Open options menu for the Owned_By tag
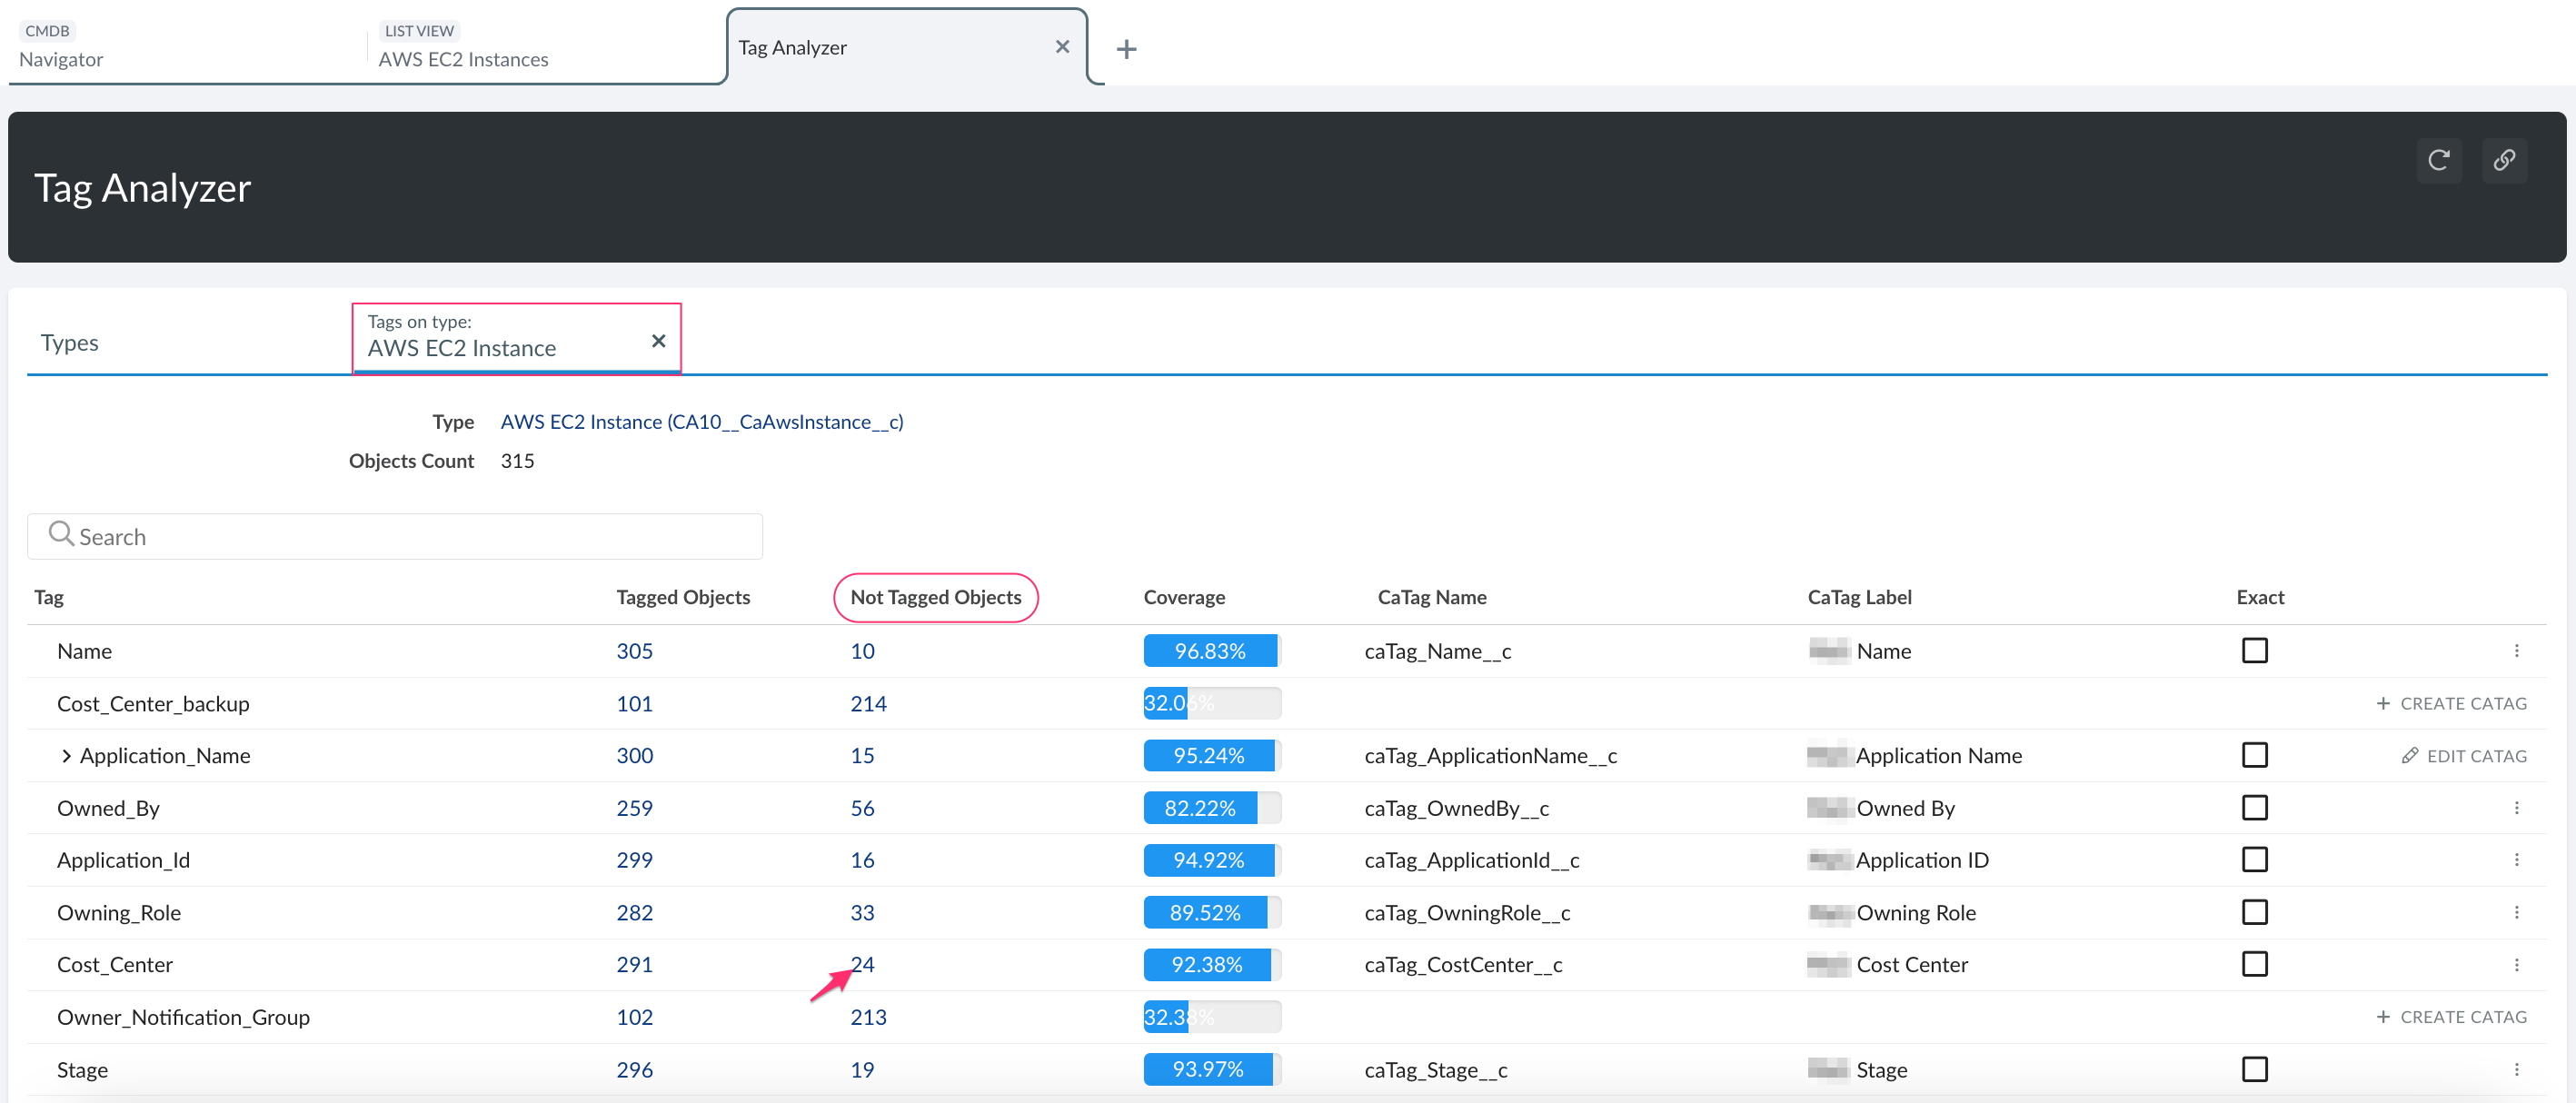 coord(2518,808)
